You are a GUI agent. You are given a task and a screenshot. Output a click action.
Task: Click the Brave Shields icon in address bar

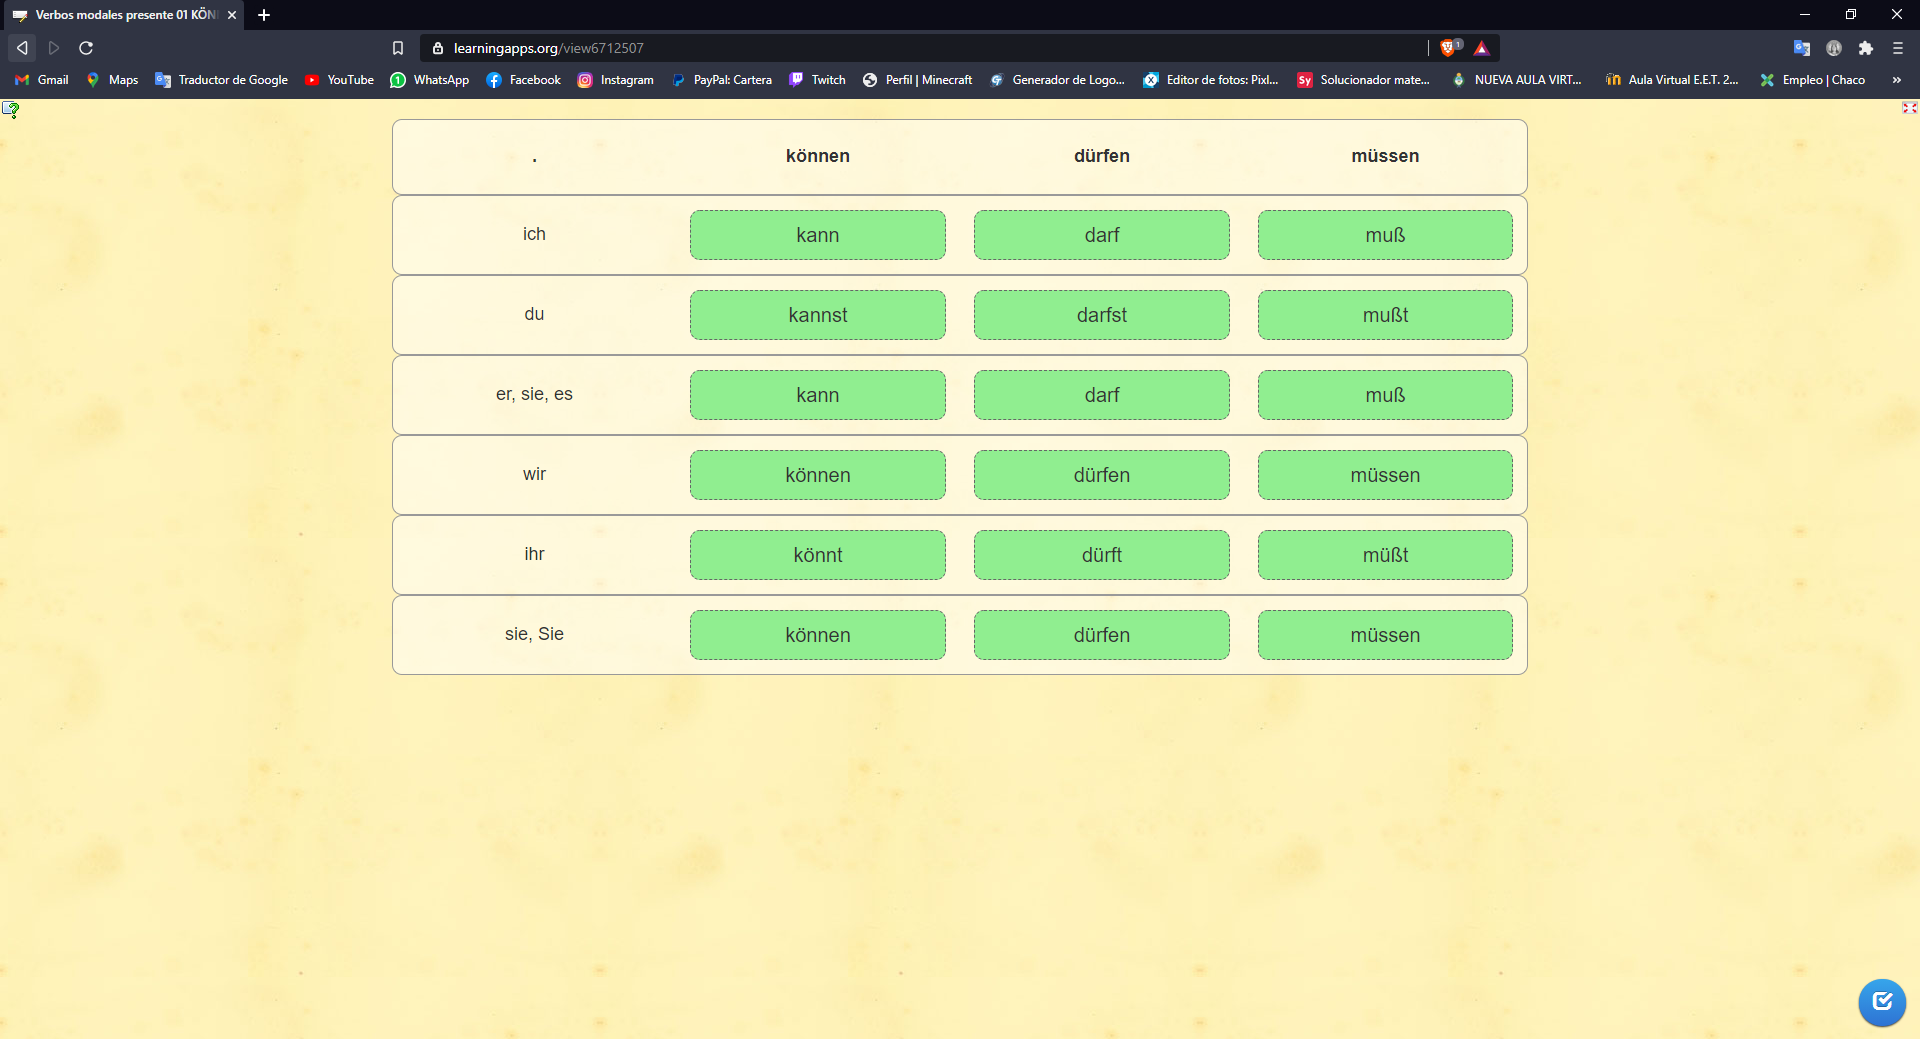tap(1449, 48)
